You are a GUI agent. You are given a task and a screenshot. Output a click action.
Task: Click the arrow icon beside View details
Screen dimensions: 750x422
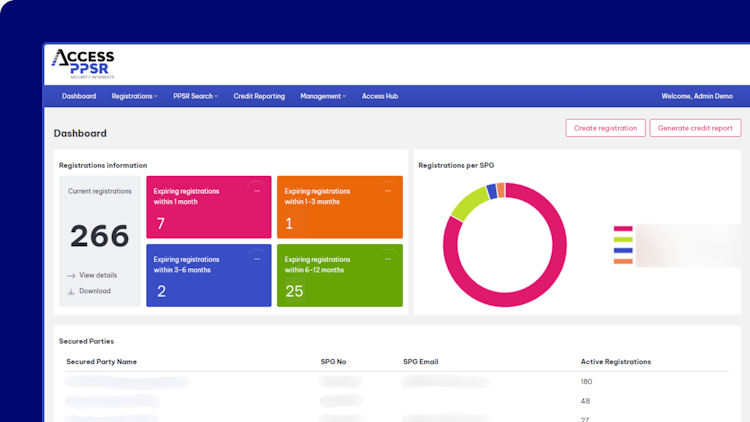tap(71, 276)
